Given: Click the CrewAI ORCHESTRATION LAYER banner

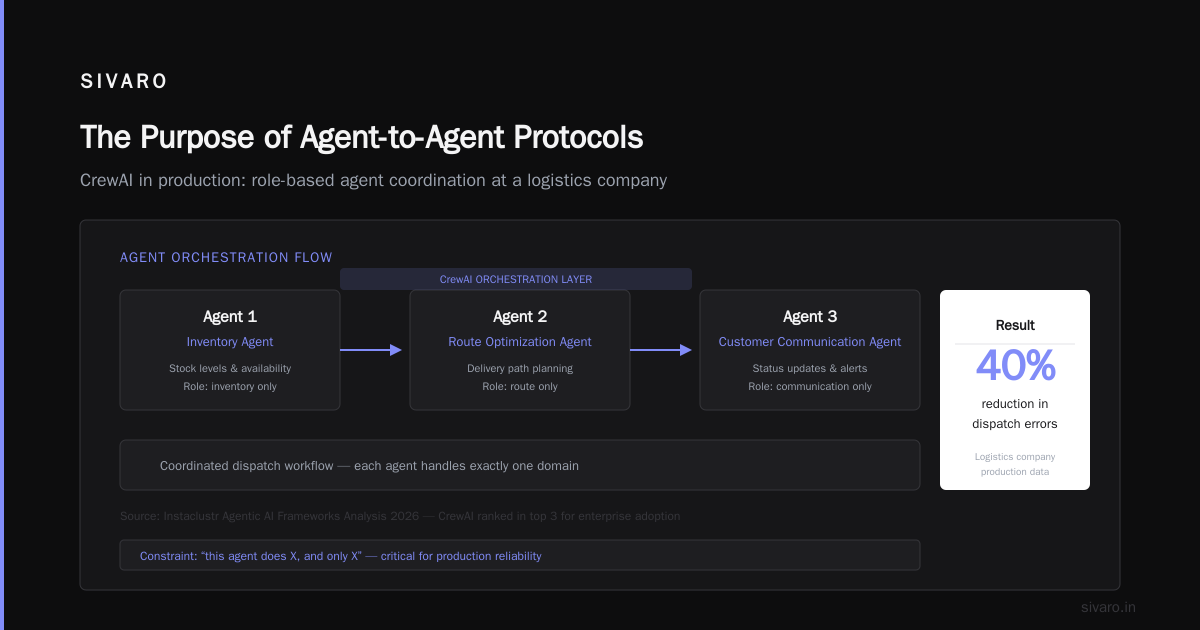Looking at the screenshot, I should [x=516, y=279].
